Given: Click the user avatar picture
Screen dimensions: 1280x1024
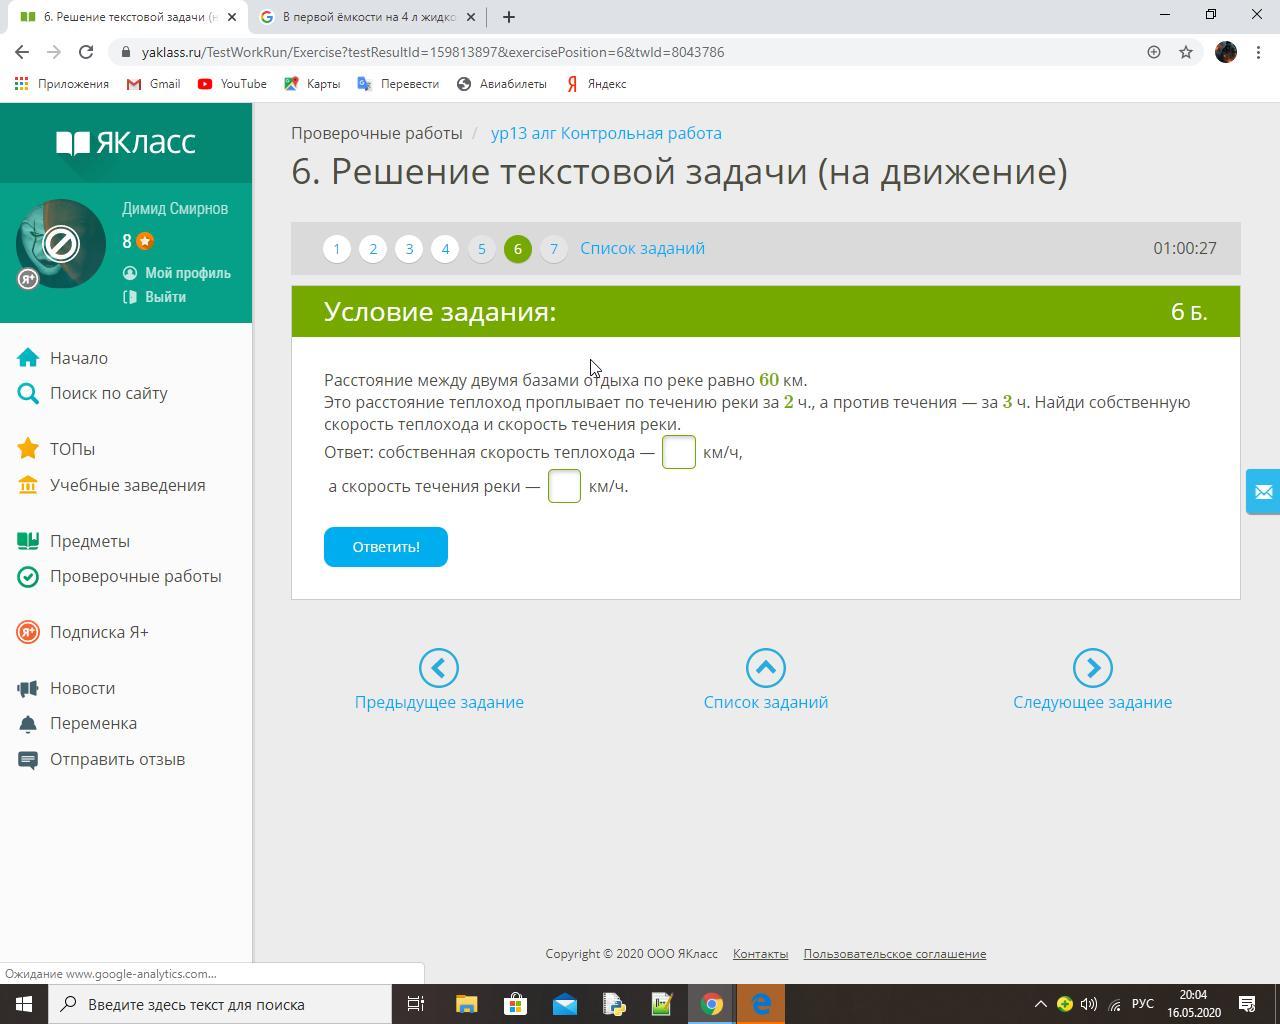Looking at the screenshot, I should 61,244.
